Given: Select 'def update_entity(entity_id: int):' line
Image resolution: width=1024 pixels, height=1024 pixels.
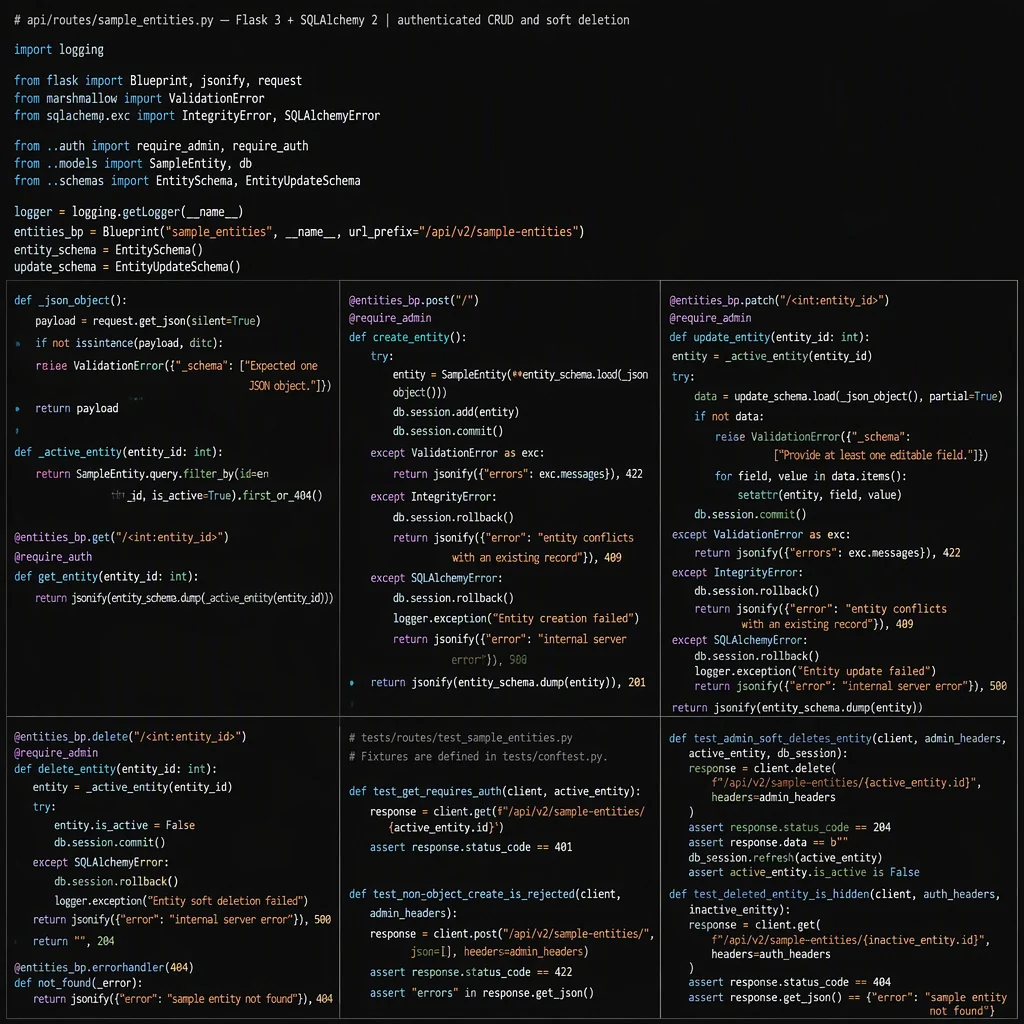Looking at the screenshot, I should pyautogui.click(x=769, y=337).
